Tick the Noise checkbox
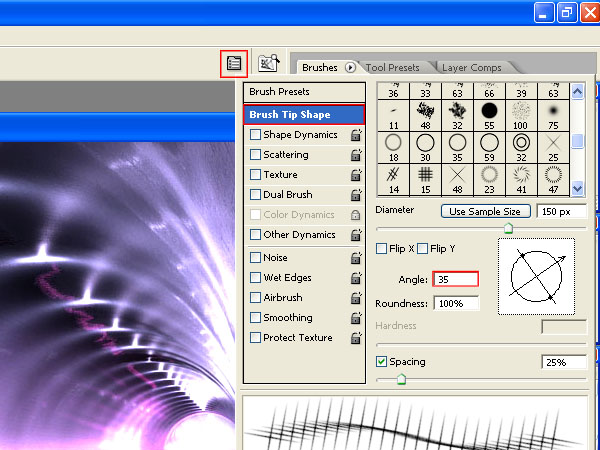The height and width of the screenshot is (450, 600). click(x=255, y=258)
